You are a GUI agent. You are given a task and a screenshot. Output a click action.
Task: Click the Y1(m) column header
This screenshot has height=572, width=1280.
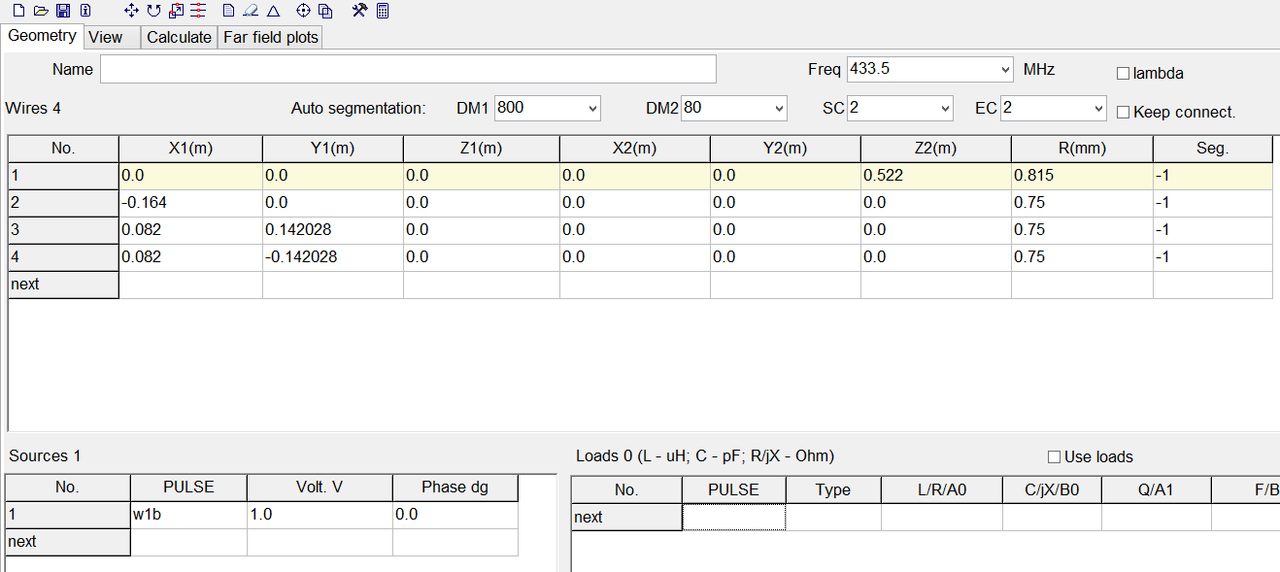point(333,148)
